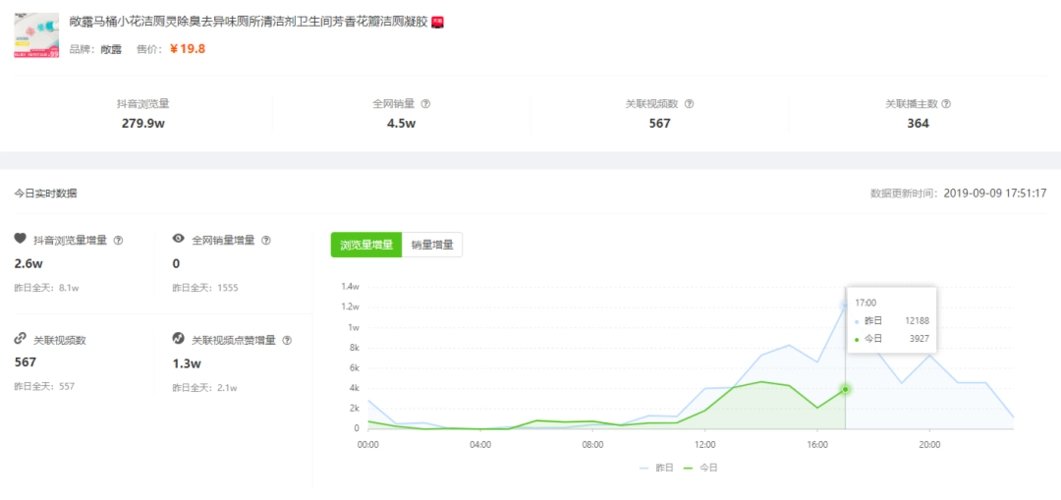Open help icon next to 全网销量

pyautogui.click(x=426, y=104)
